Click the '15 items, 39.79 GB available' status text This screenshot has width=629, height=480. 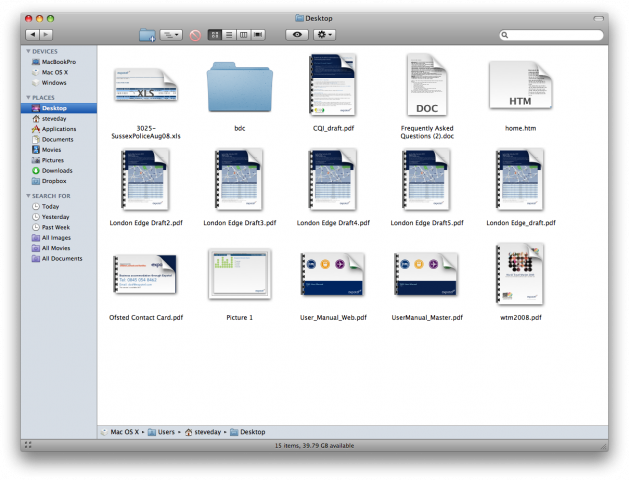tap(314, 446)
